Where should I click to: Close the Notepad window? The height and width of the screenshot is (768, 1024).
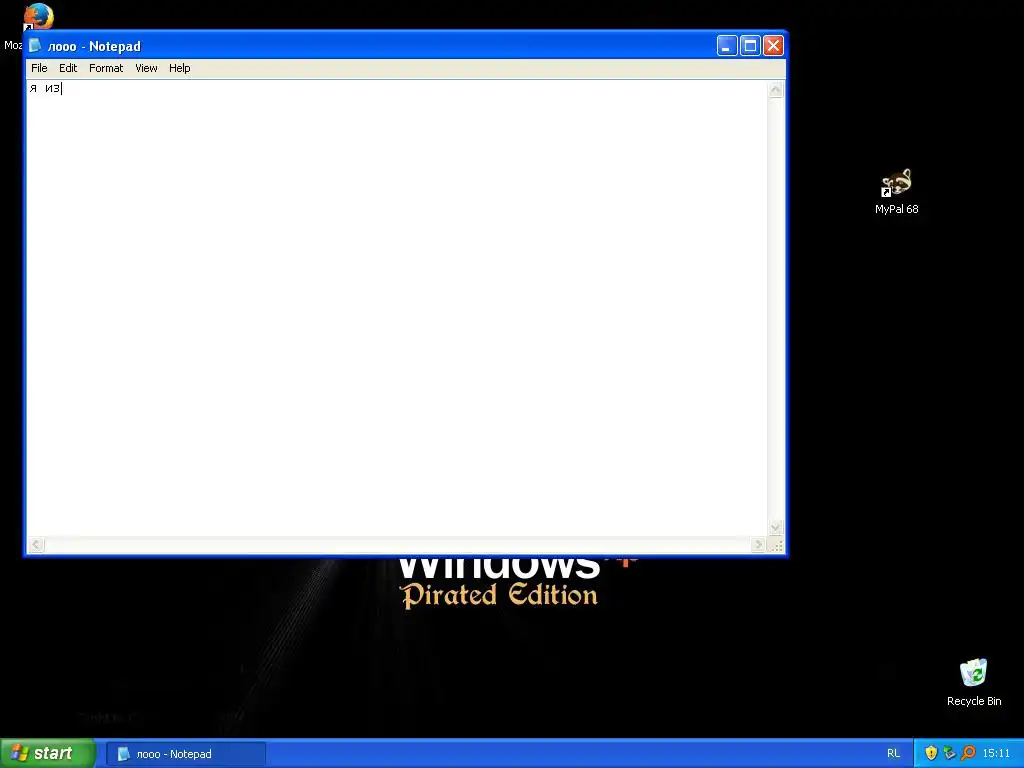click(x=773, y=45)
